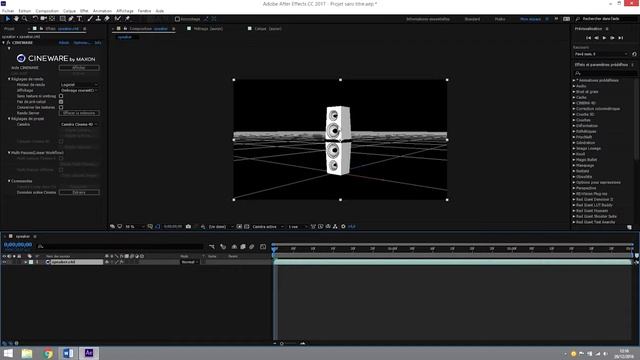Open the 'Moteur de rendu' dropdown

(79, 84)
